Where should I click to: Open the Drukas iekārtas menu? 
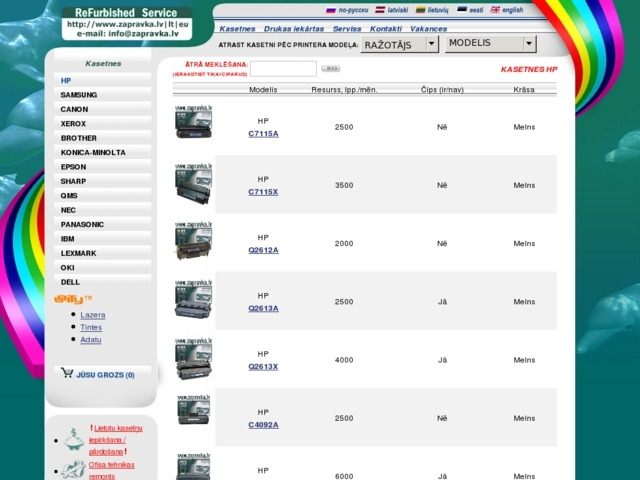pos(294,29)
